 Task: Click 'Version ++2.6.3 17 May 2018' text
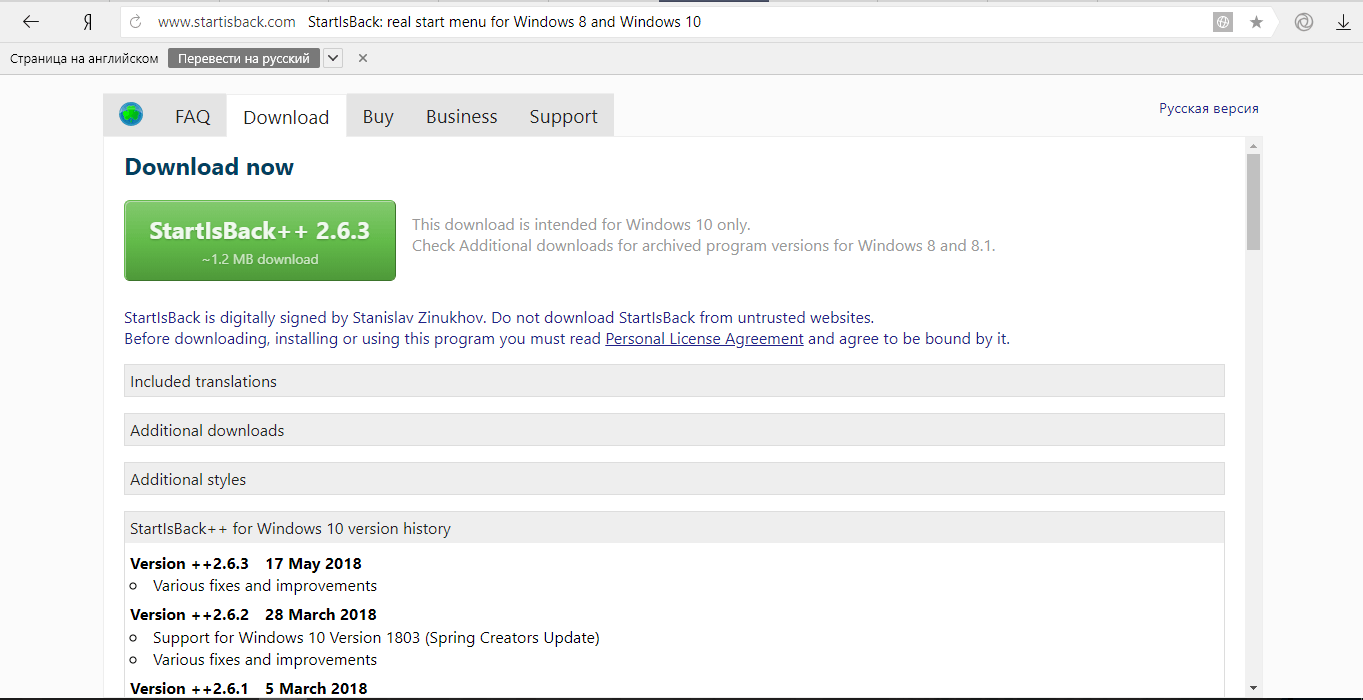(x=246, y=564)
